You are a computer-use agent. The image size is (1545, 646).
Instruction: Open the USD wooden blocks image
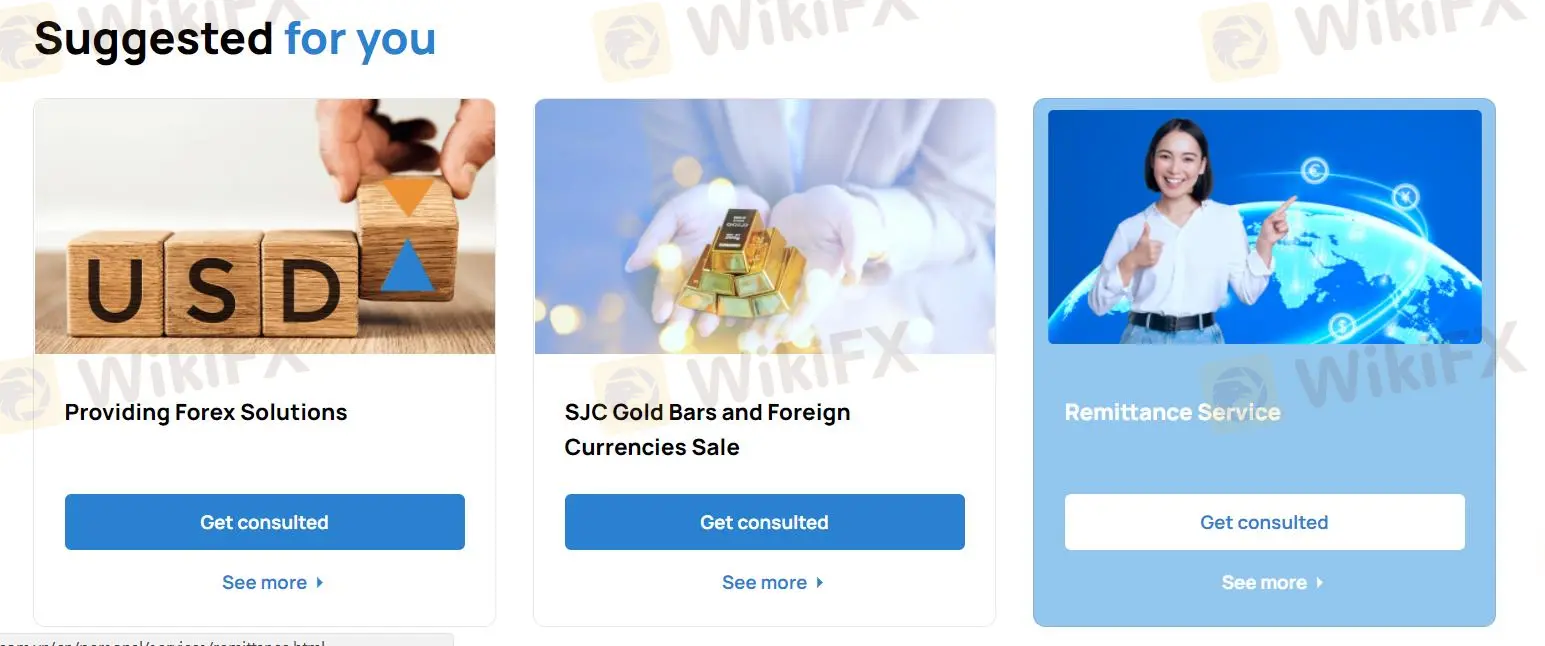point(265,226)
